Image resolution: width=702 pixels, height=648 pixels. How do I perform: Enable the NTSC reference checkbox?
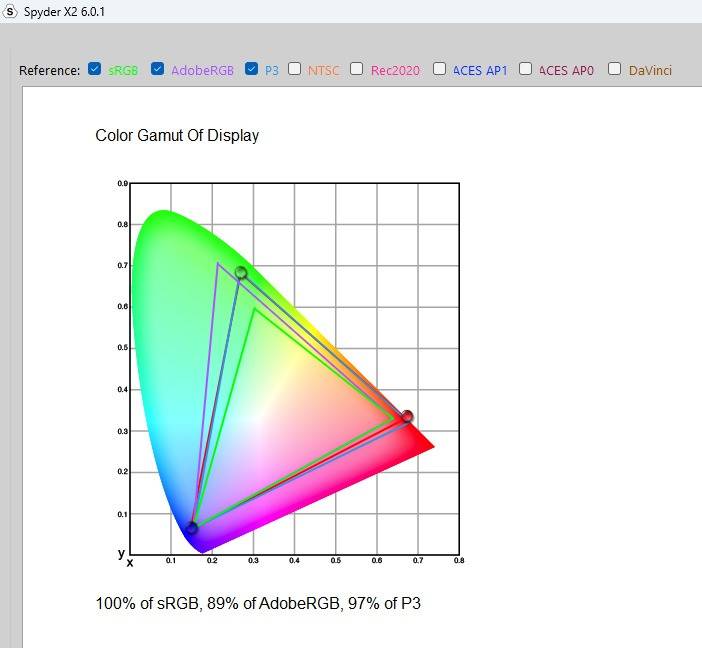tap(295, 70)
